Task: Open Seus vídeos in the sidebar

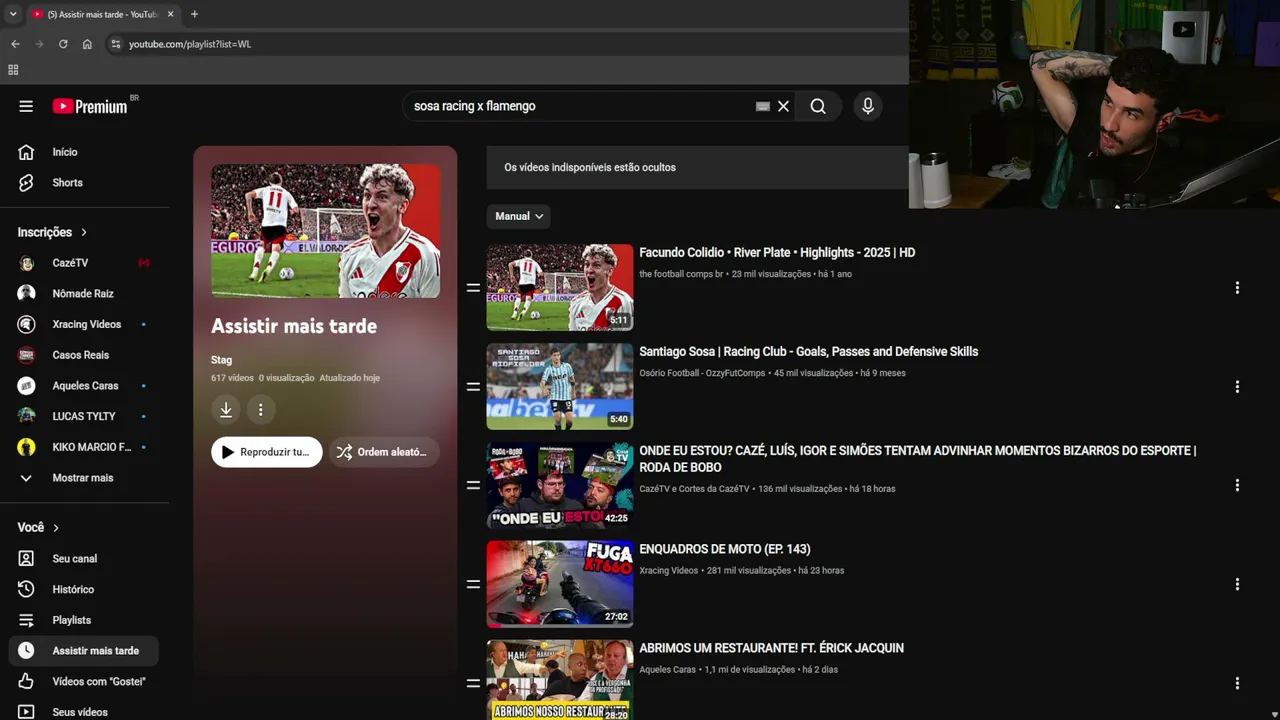Action: coord(83,712)
